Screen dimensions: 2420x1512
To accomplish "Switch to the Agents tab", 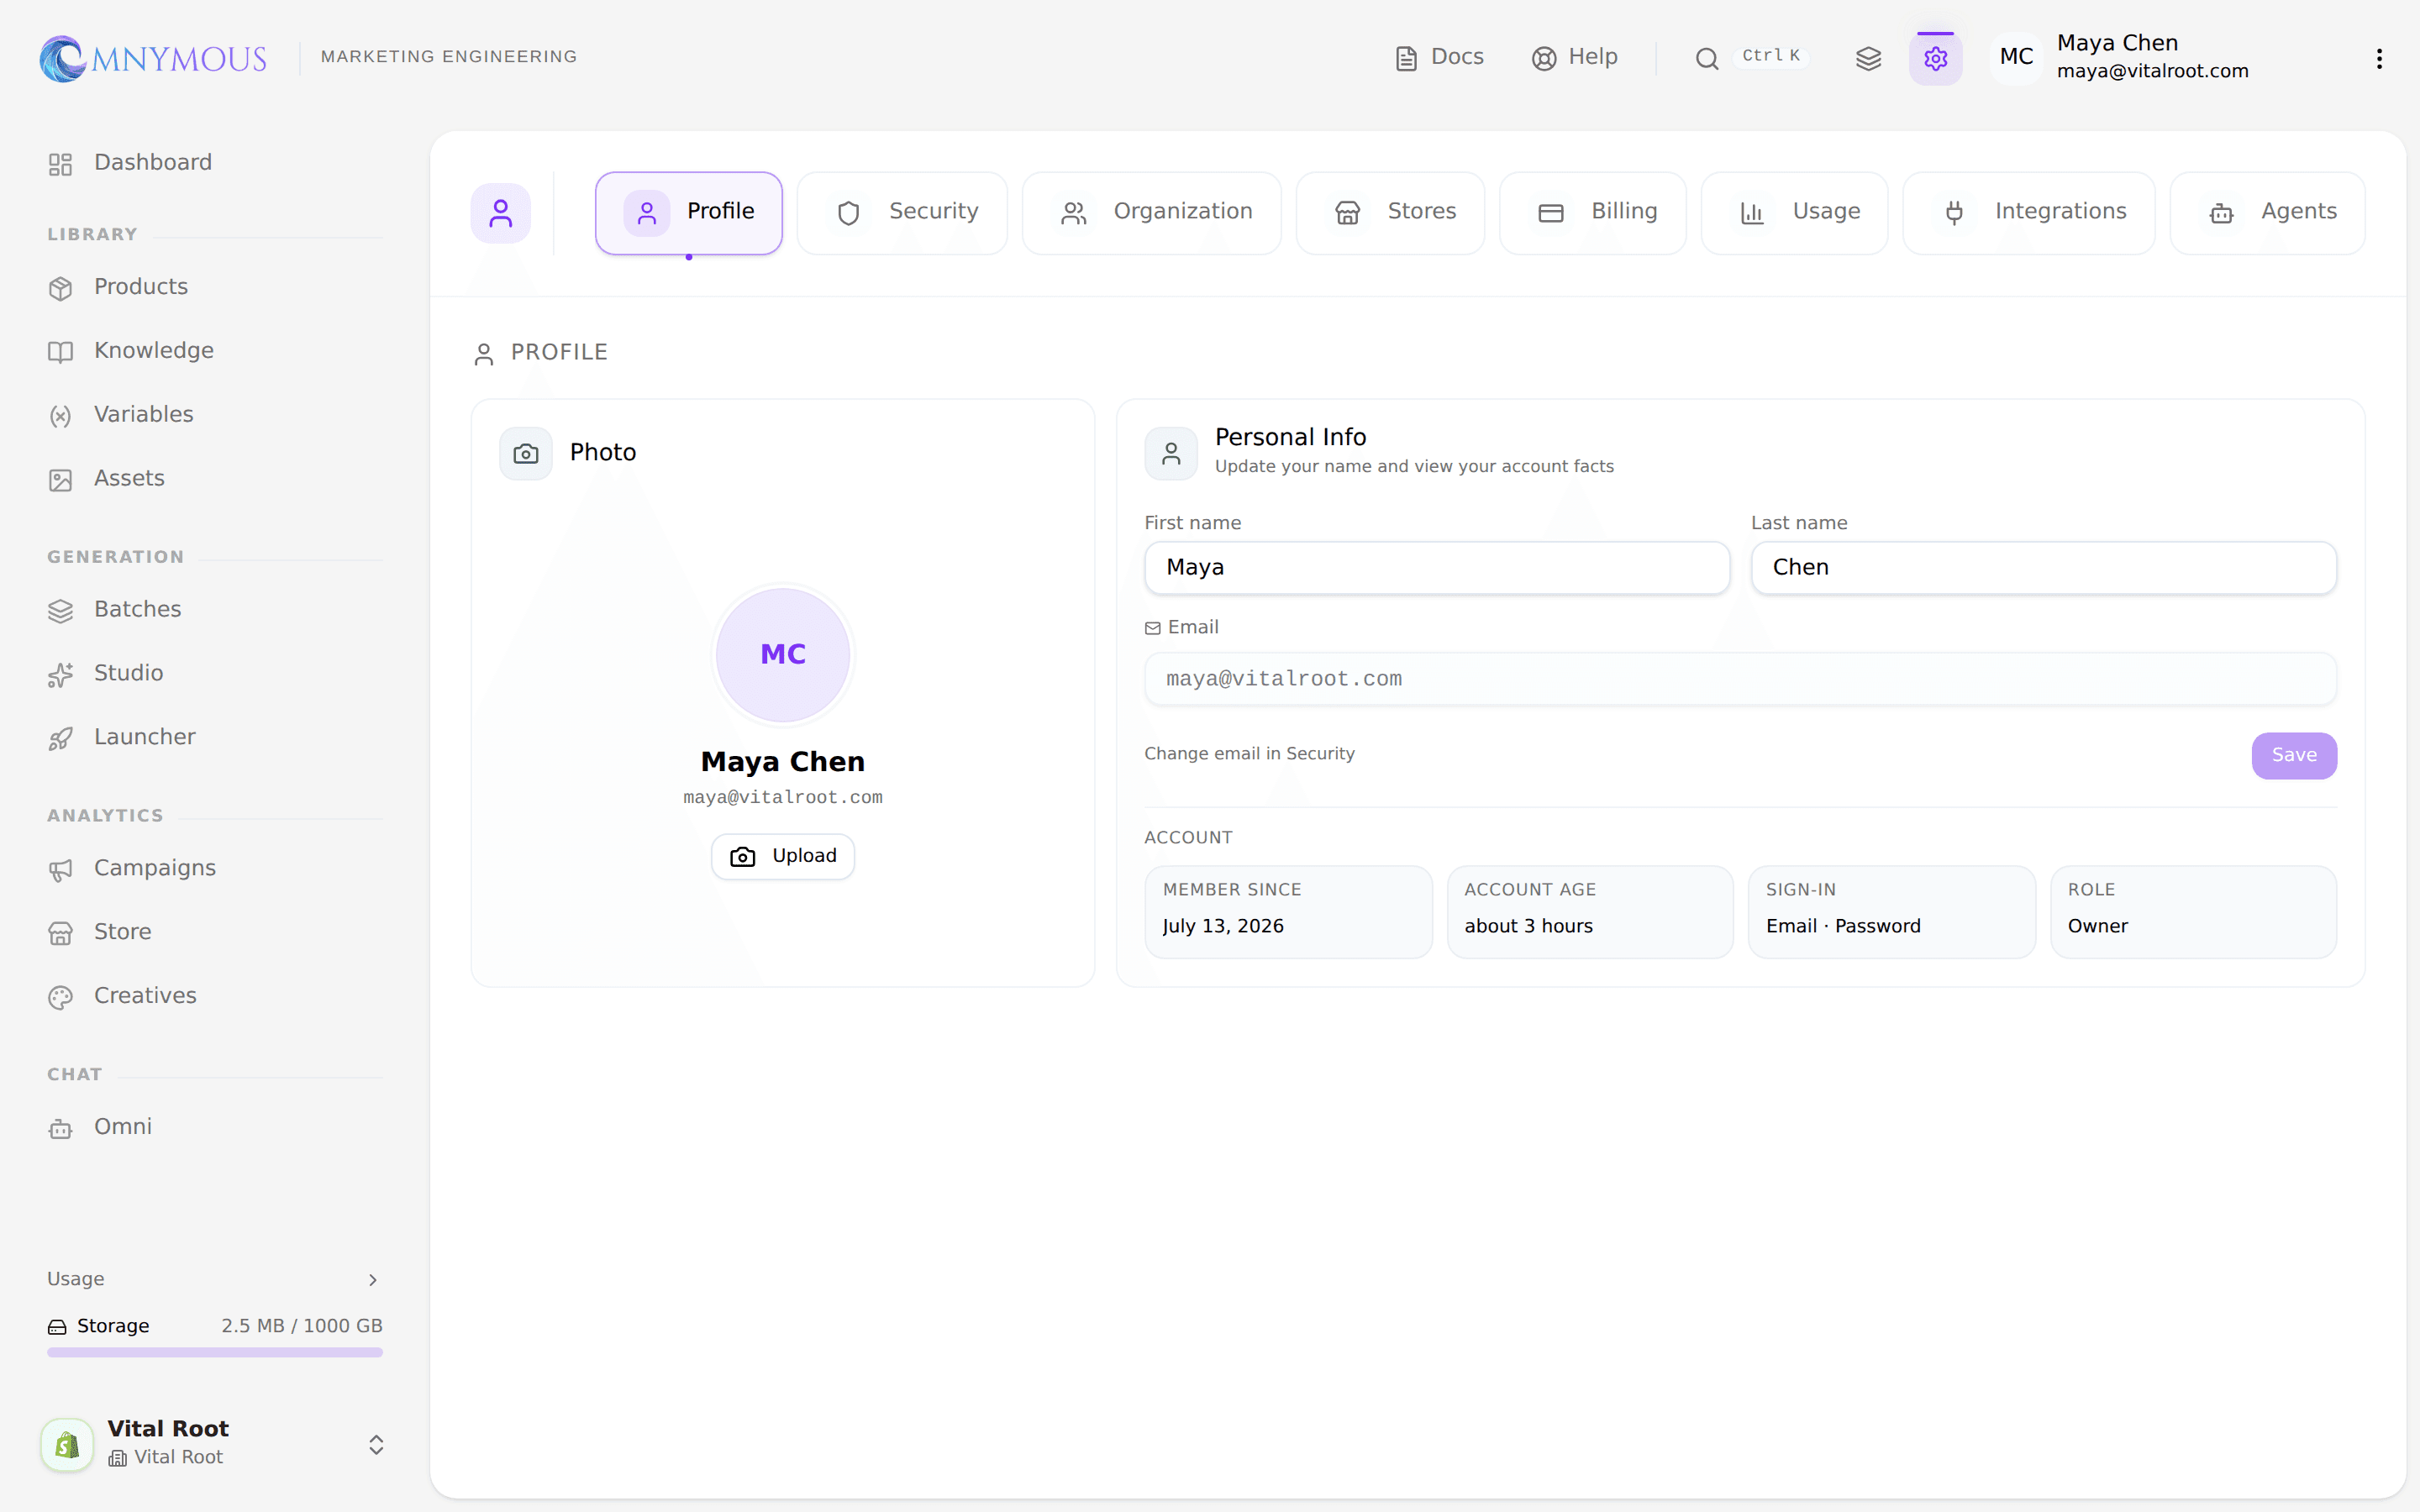I will click(x=2267, y=212).
